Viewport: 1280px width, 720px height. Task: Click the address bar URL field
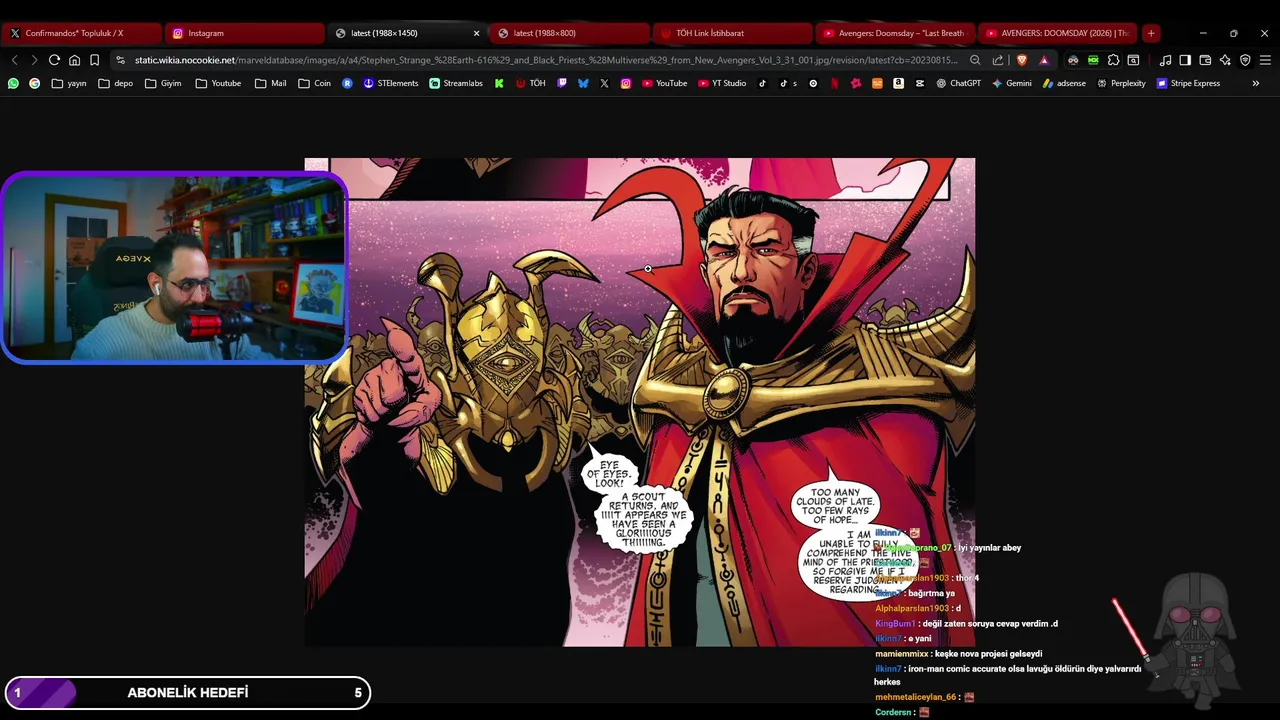(546, 60)
